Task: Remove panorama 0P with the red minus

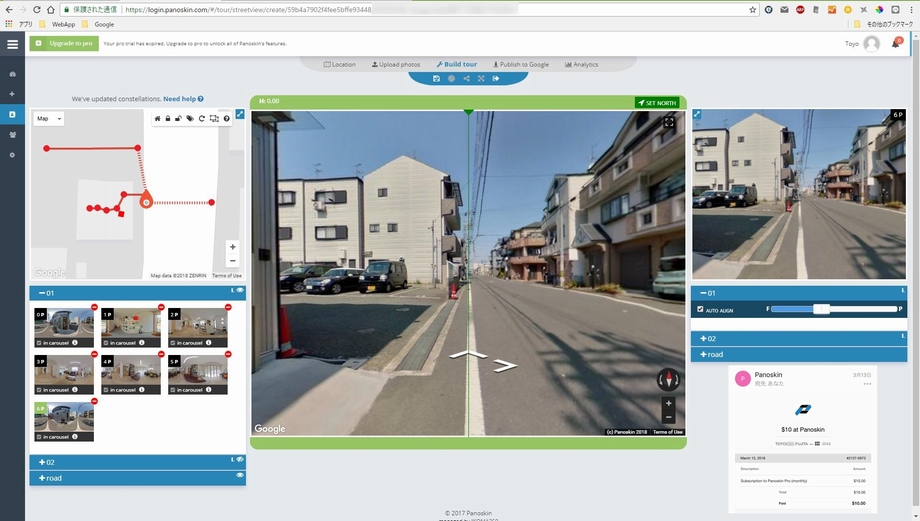Action: click(x=94, y=307)
